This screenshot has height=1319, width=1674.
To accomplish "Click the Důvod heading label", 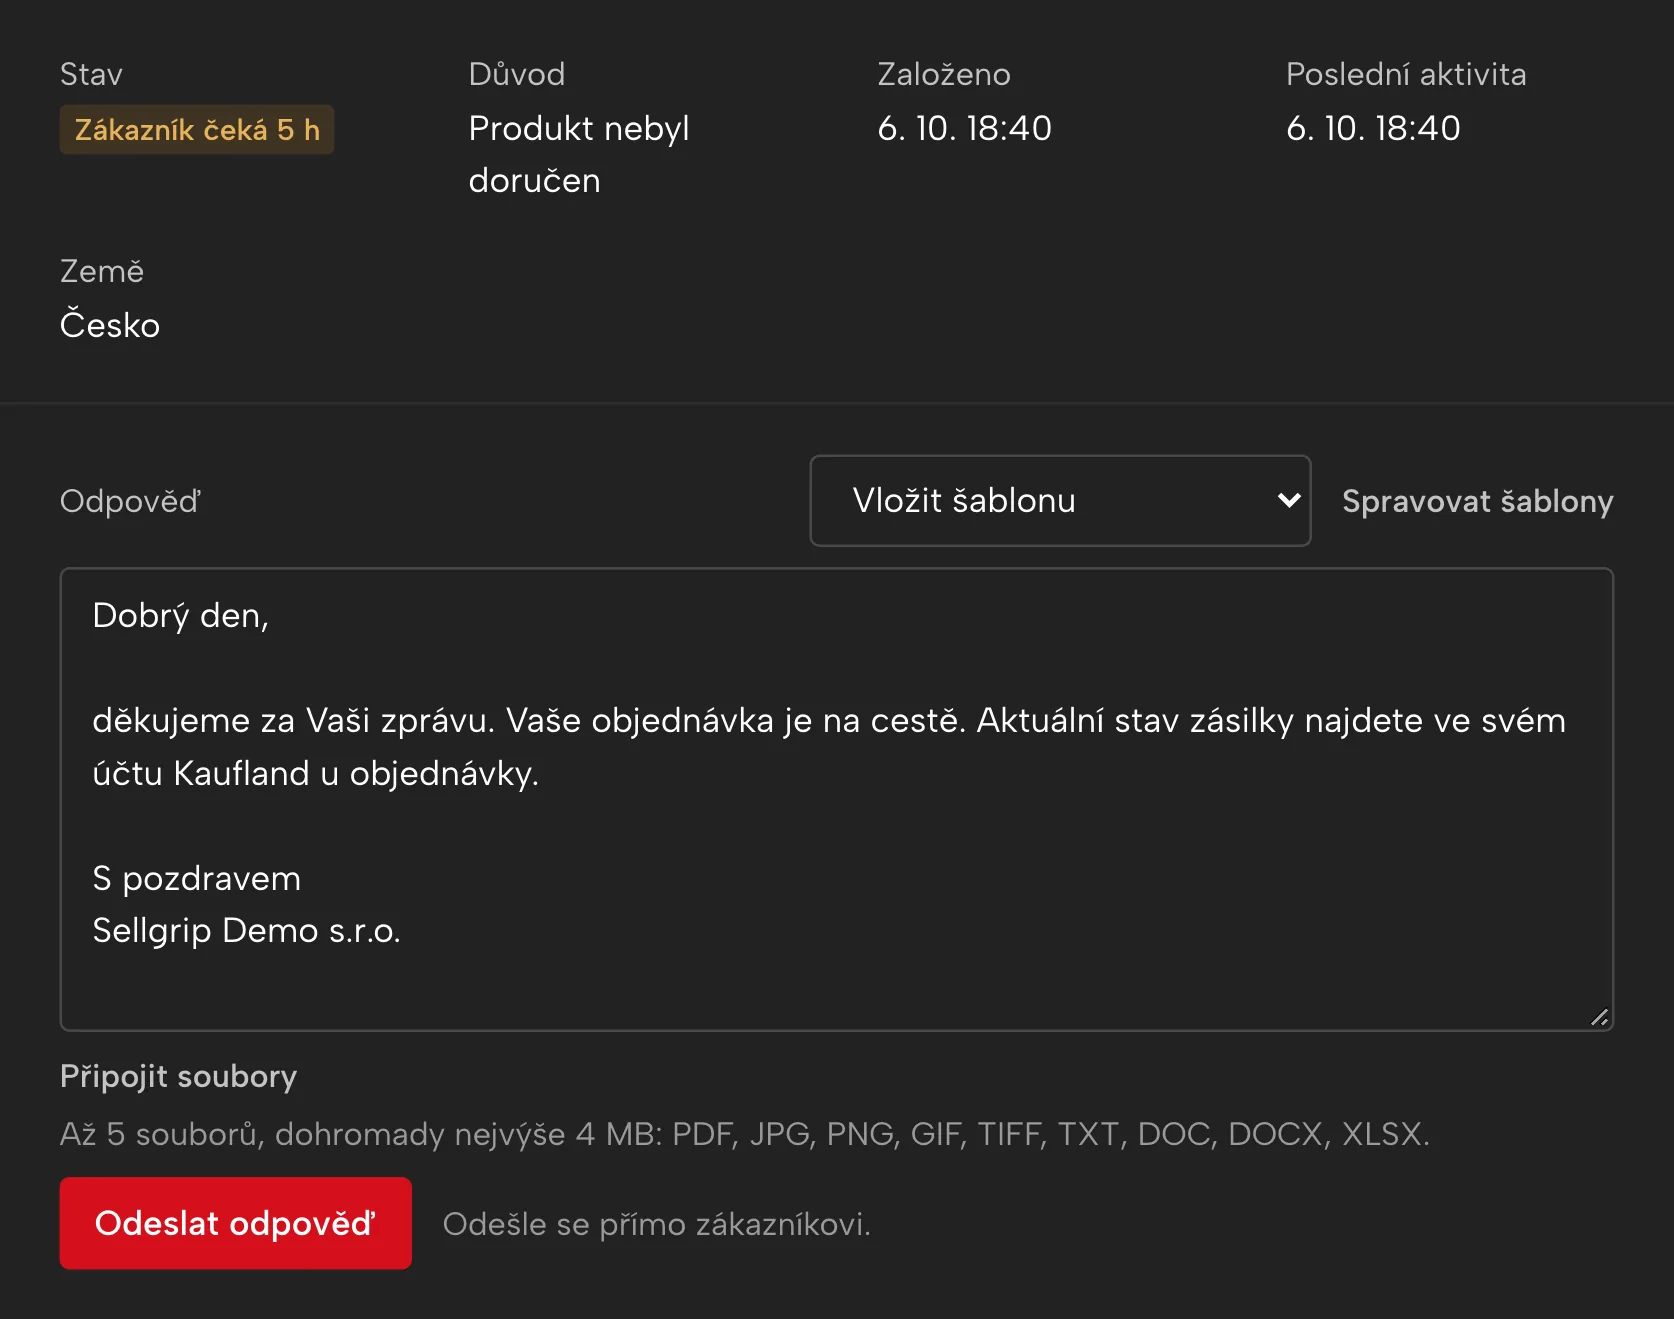I will [x=517, y=74].
